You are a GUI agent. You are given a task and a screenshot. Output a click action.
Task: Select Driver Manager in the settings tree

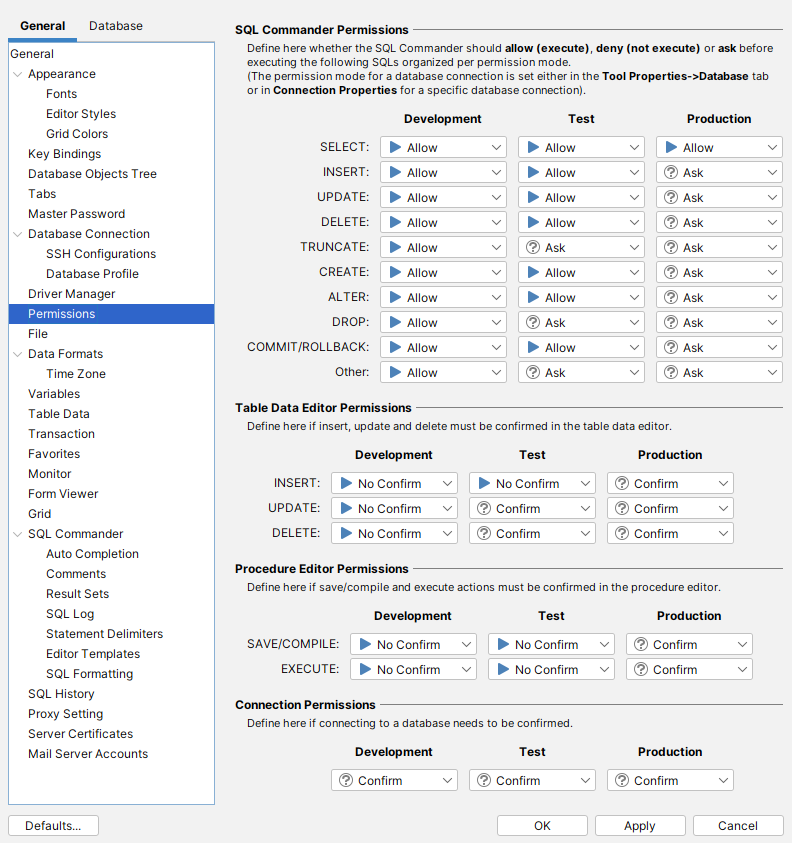coord(71,294)
